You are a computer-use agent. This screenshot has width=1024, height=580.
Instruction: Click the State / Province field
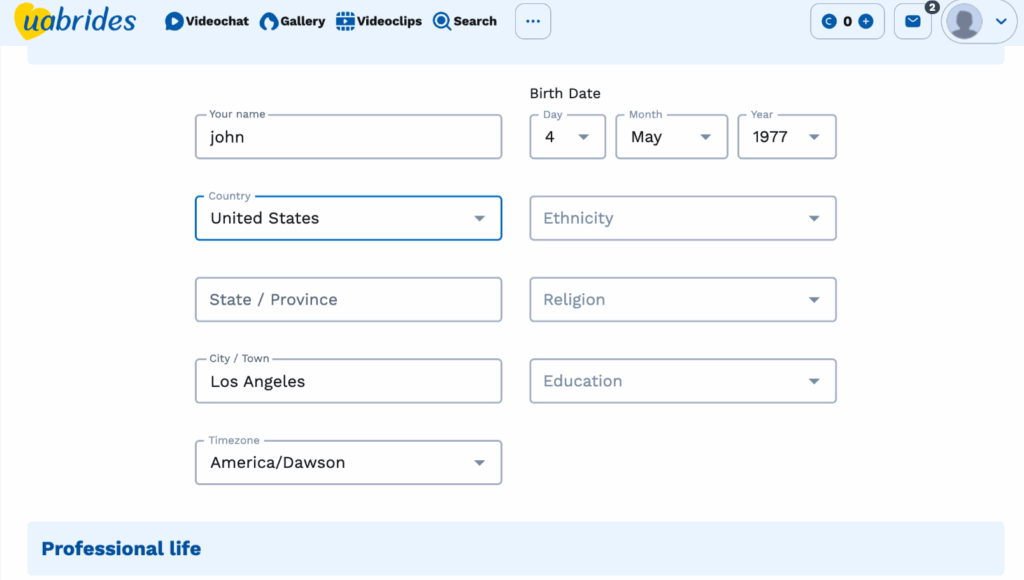pyautogui.click(x=348, y=300)
